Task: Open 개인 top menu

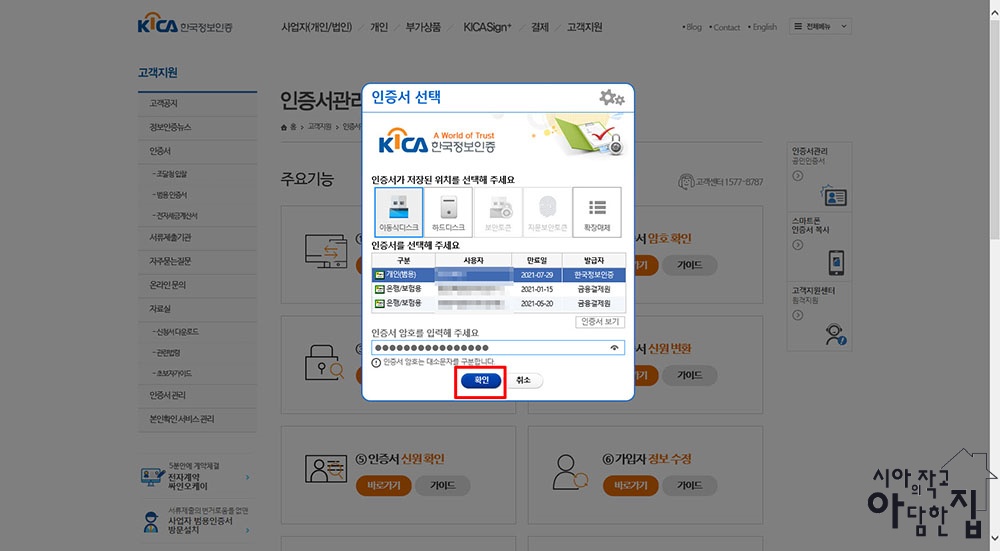Action: click(x=379, y=27)
